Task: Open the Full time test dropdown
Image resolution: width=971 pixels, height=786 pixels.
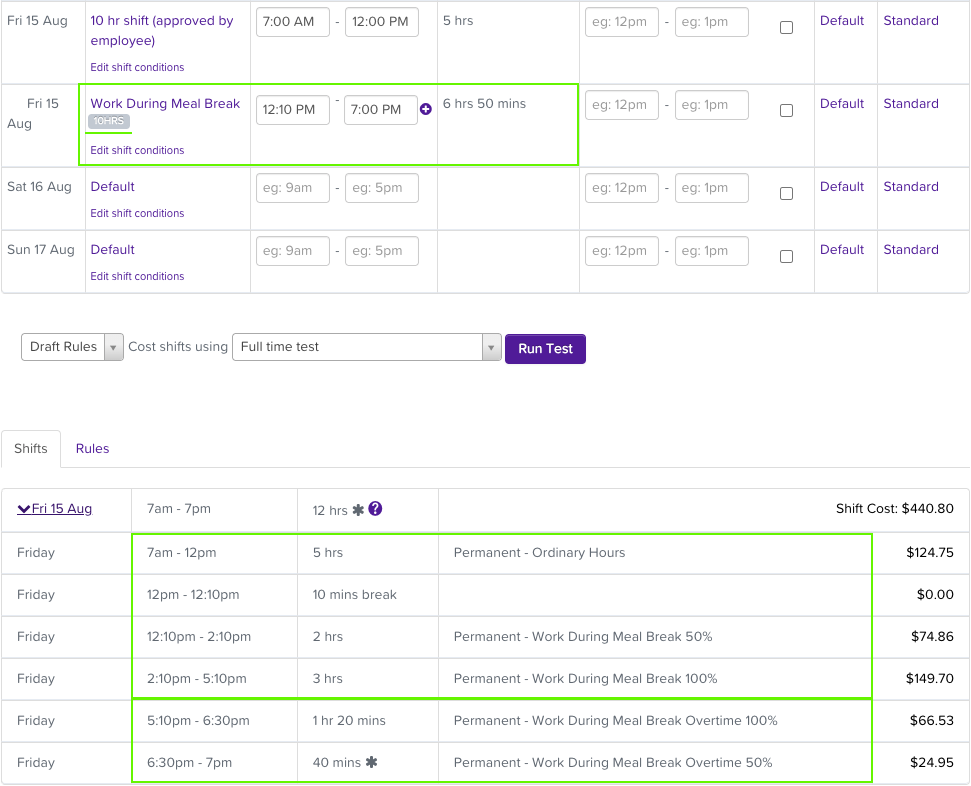Action: pos(366,347)
